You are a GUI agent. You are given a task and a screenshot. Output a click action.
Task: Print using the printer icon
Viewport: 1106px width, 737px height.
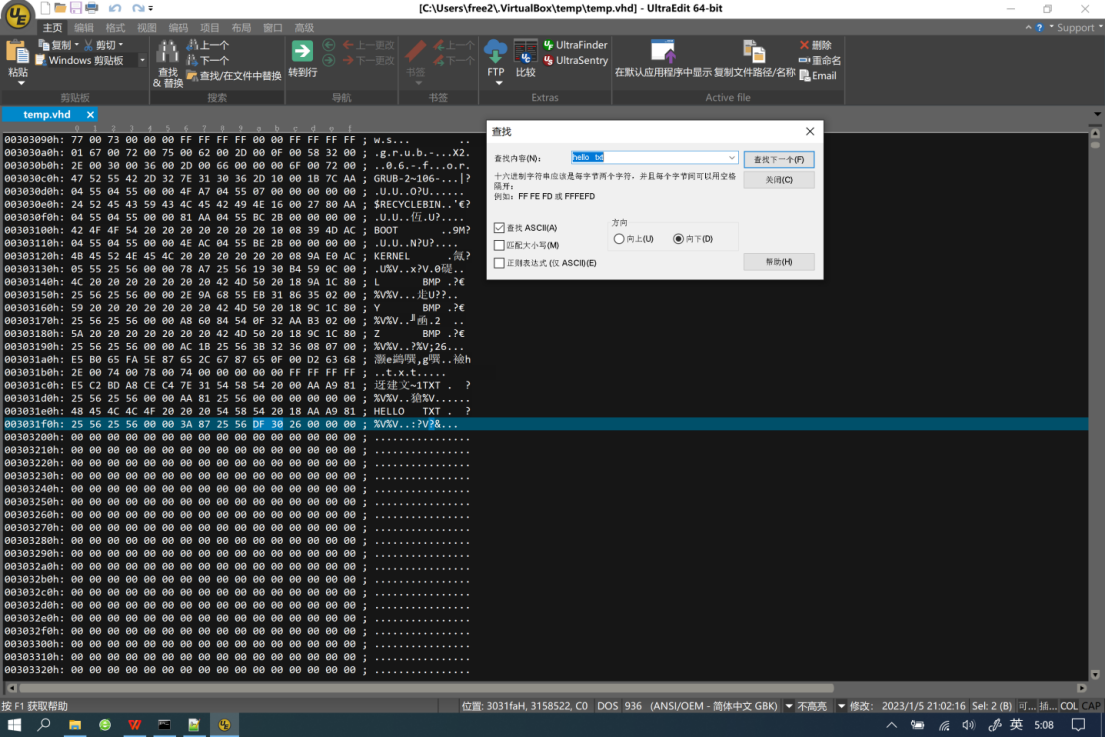pyautogui.click(x=92, y=8)
